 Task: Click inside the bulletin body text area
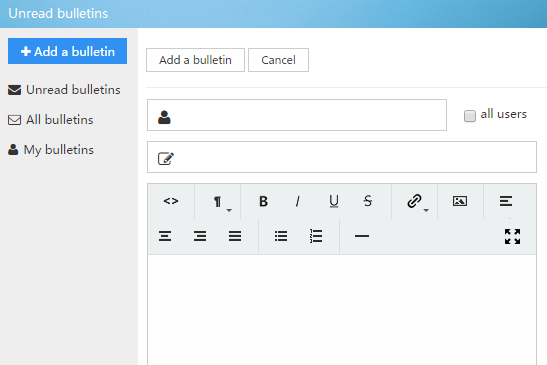[342, 310]
